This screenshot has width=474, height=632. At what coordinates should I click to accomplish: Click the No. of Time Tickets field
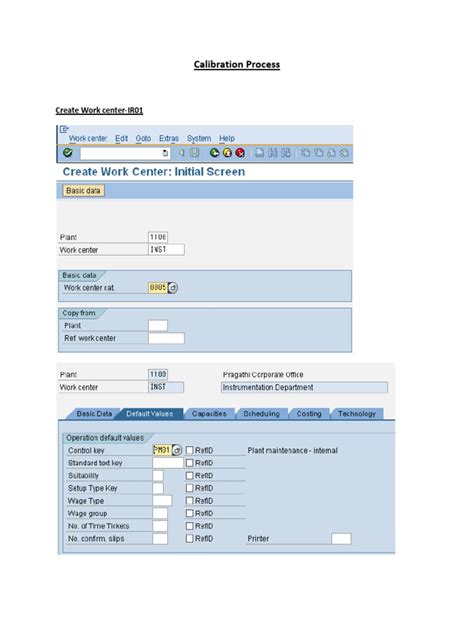pyautogui.click(x=160, y=526)
